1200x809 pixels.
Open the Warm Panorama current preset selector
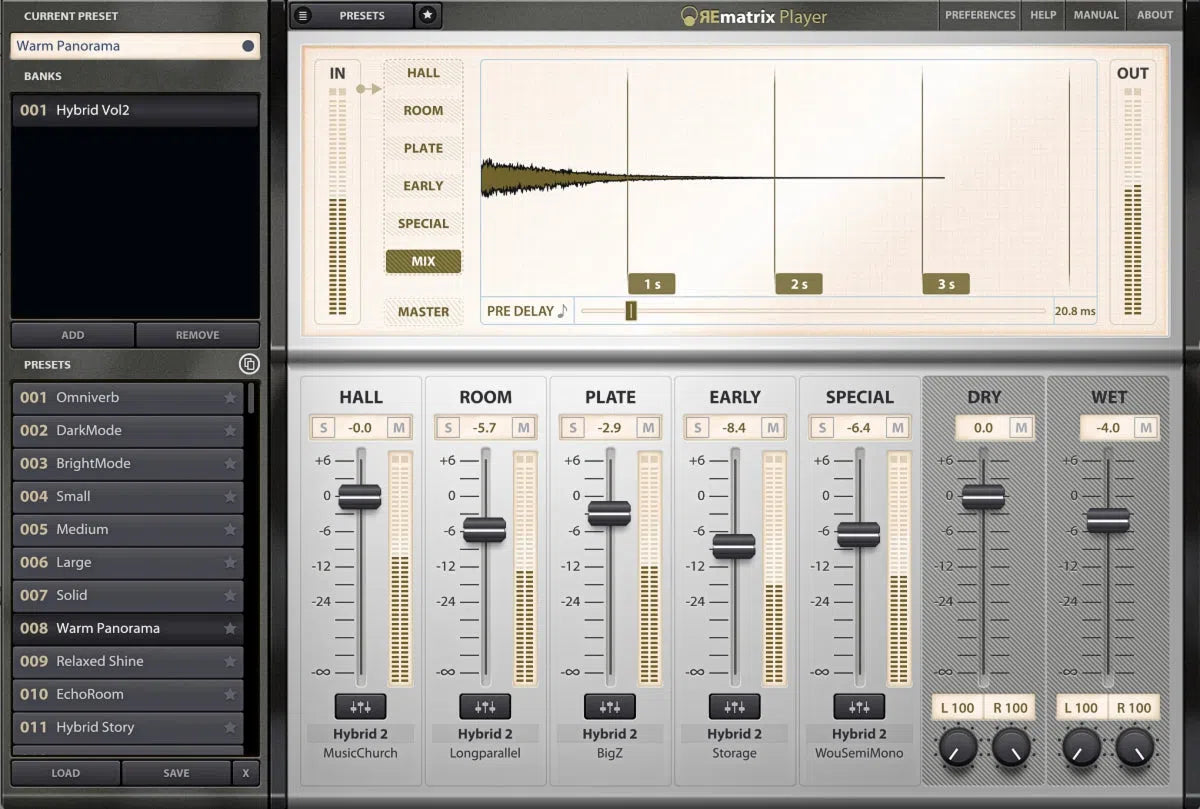point(135,46)
